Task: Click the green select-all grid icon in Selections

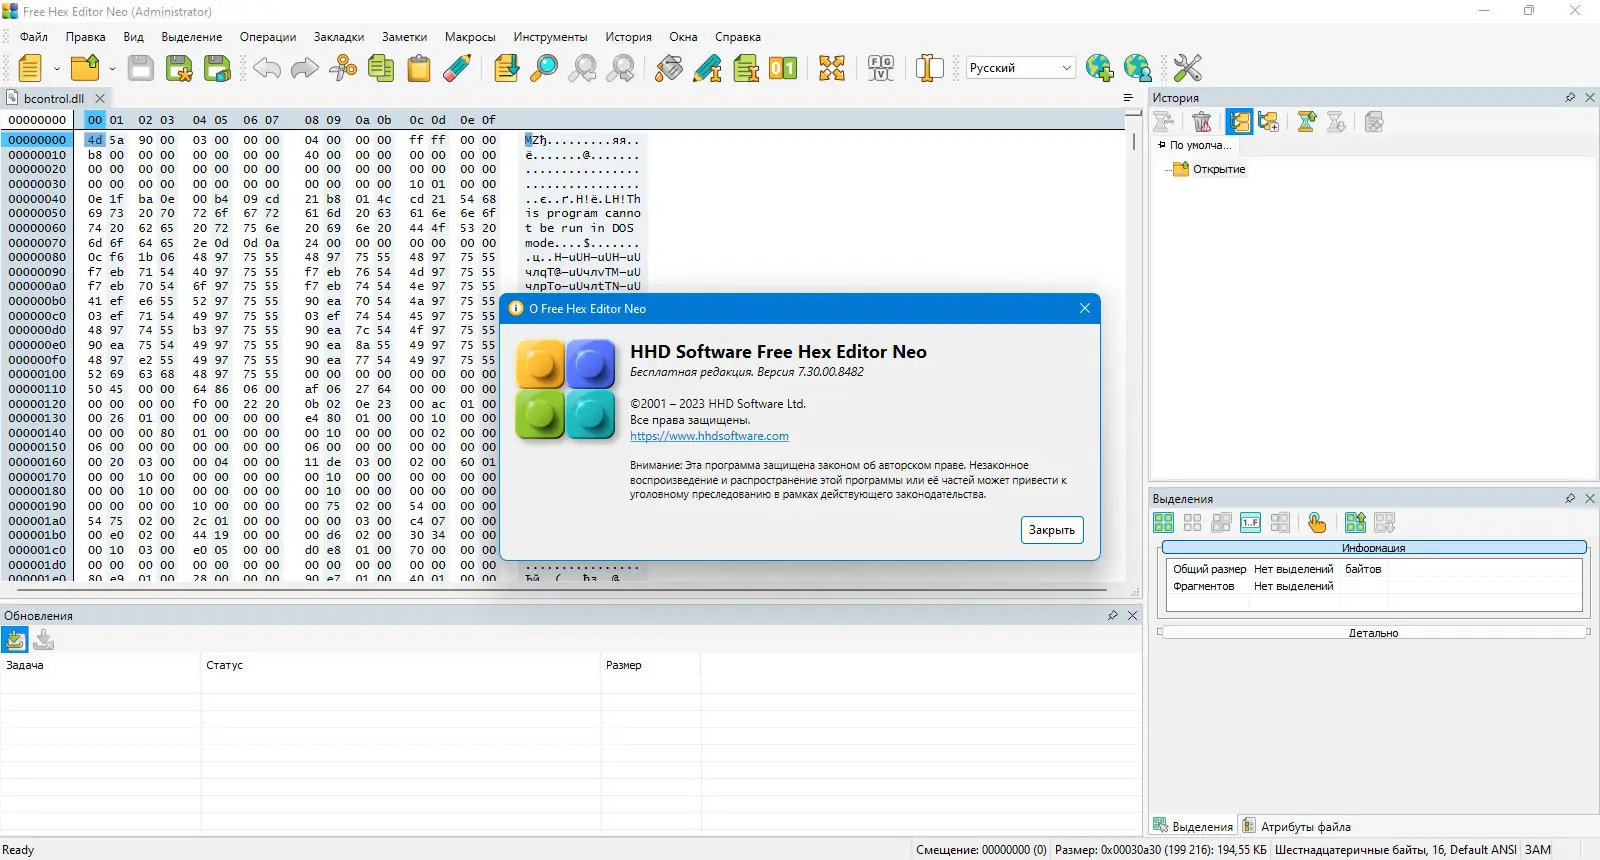Action: point(1163,523)
